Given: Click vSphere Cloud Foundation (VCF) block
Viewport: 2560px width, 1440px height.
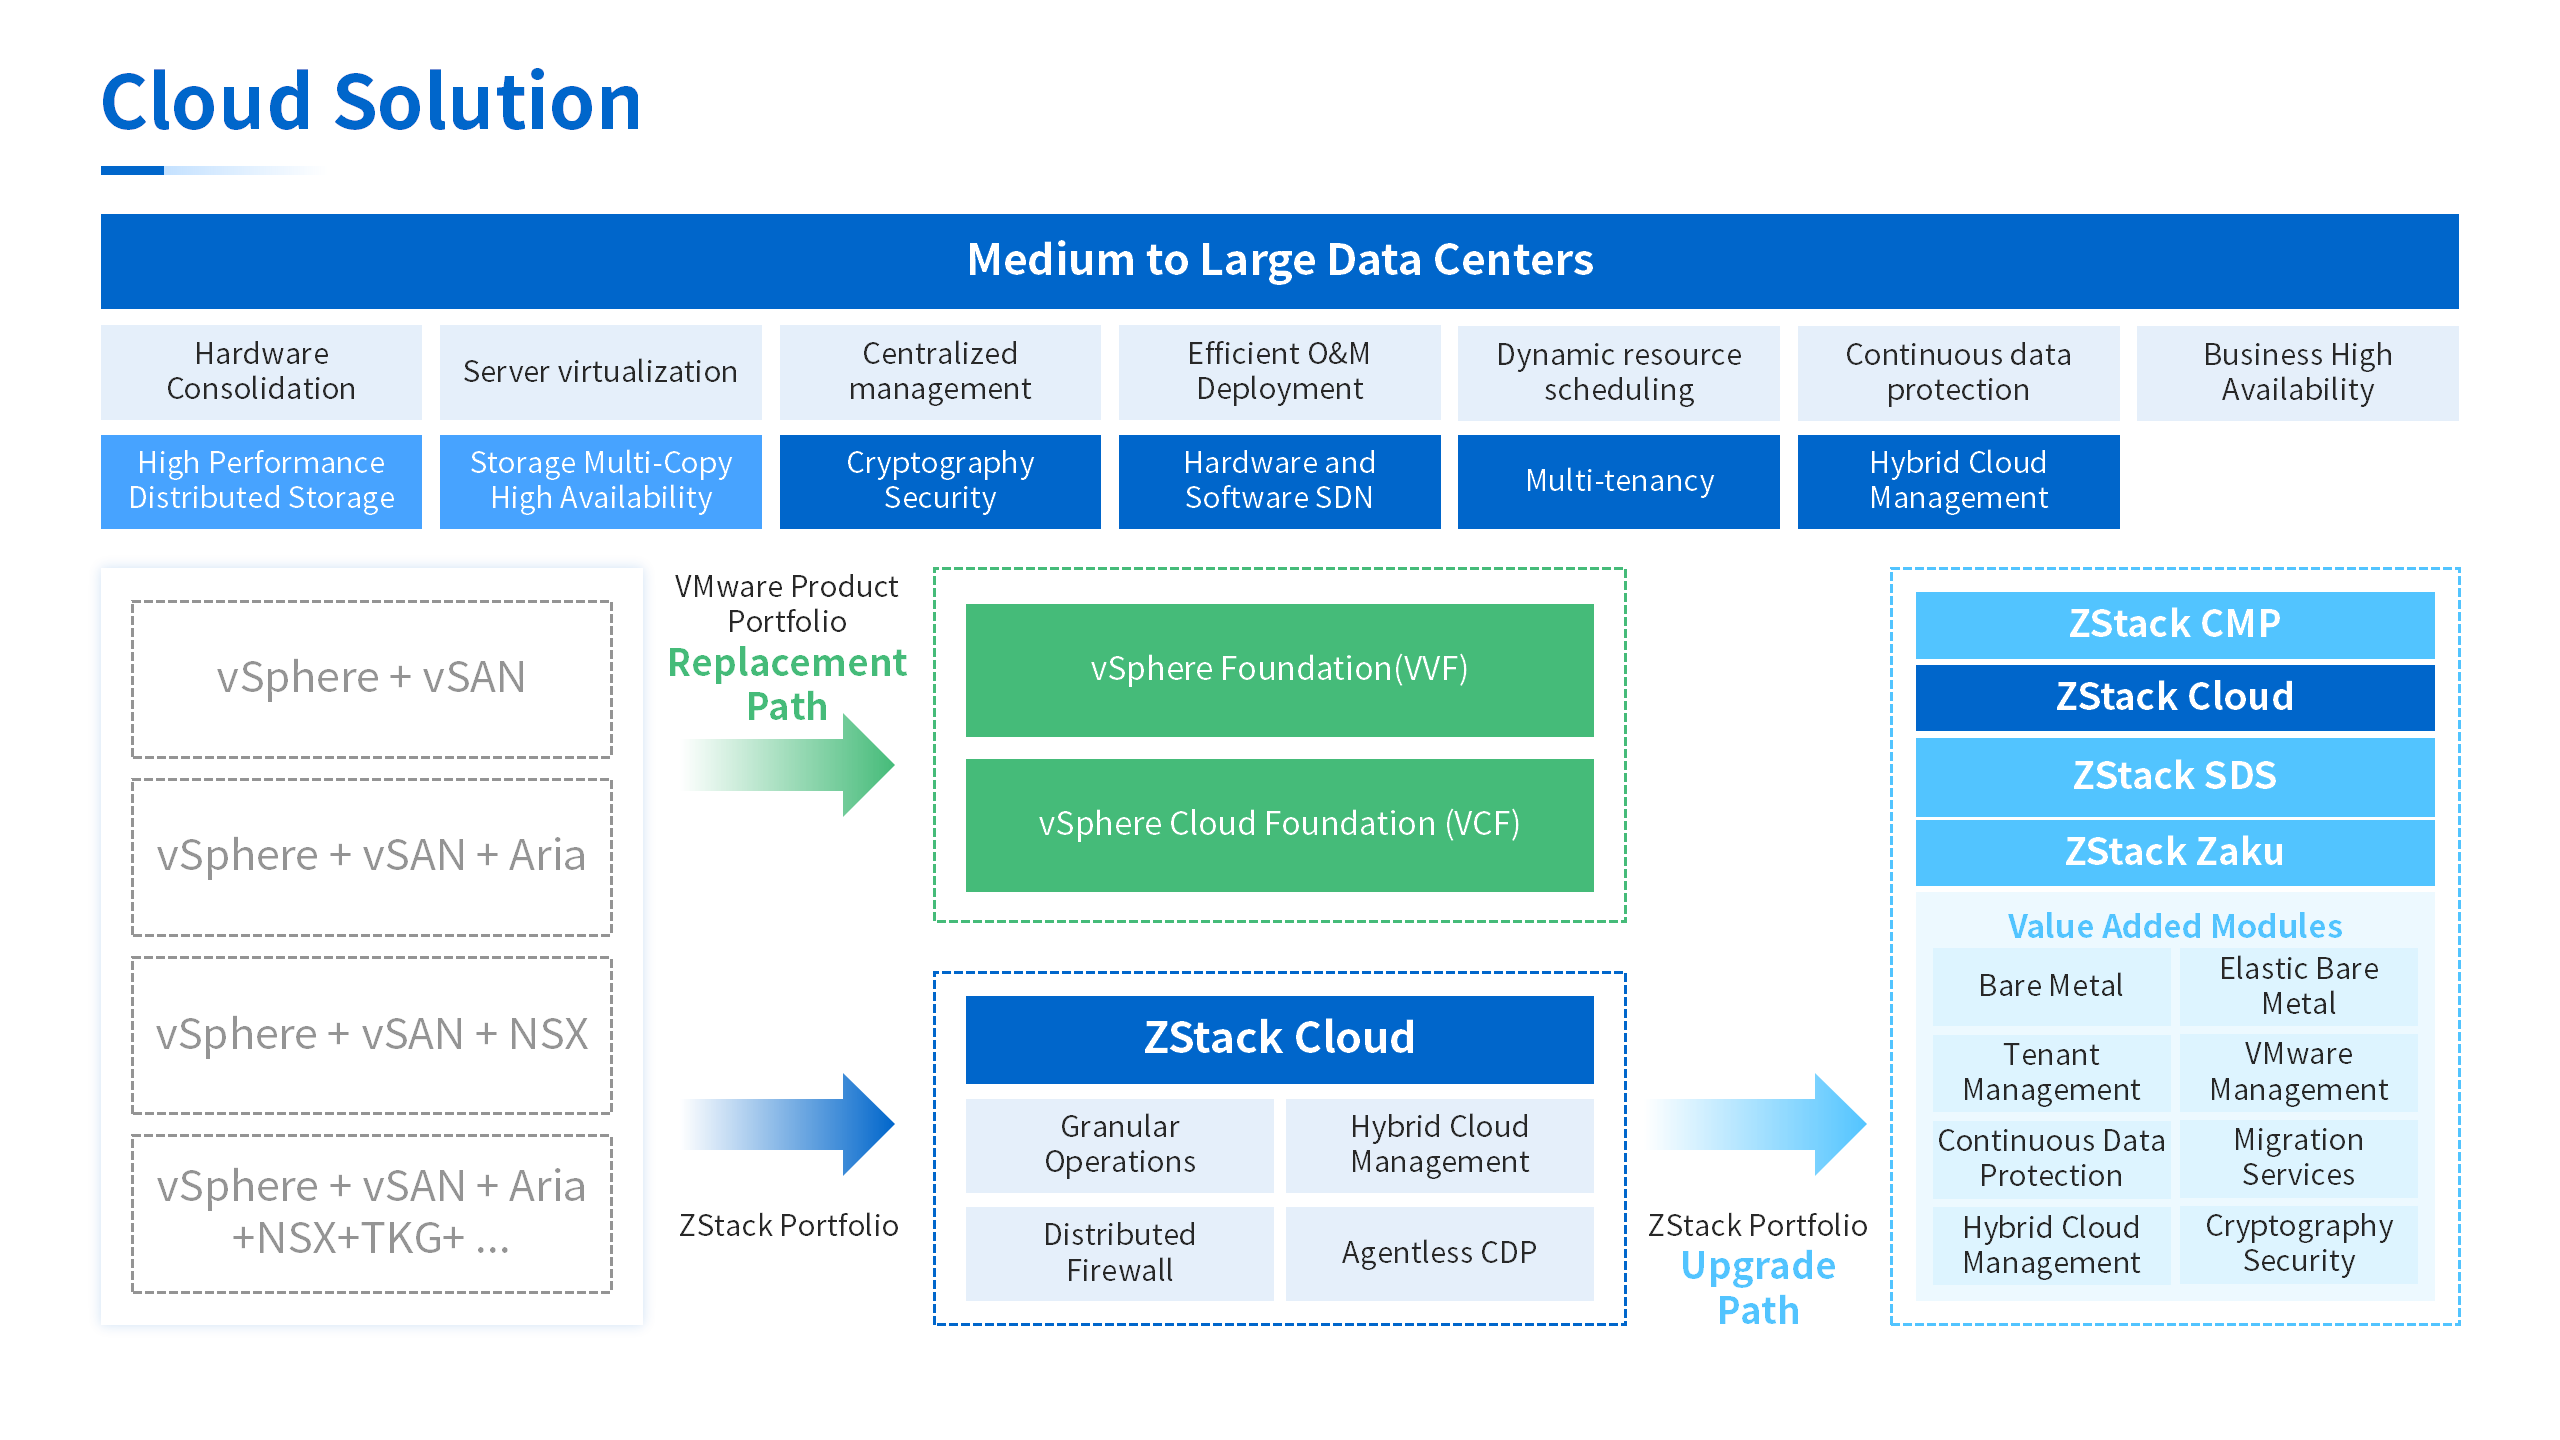Looking at the screenshot, I should pyautogui.click(x=1279, y=825).
